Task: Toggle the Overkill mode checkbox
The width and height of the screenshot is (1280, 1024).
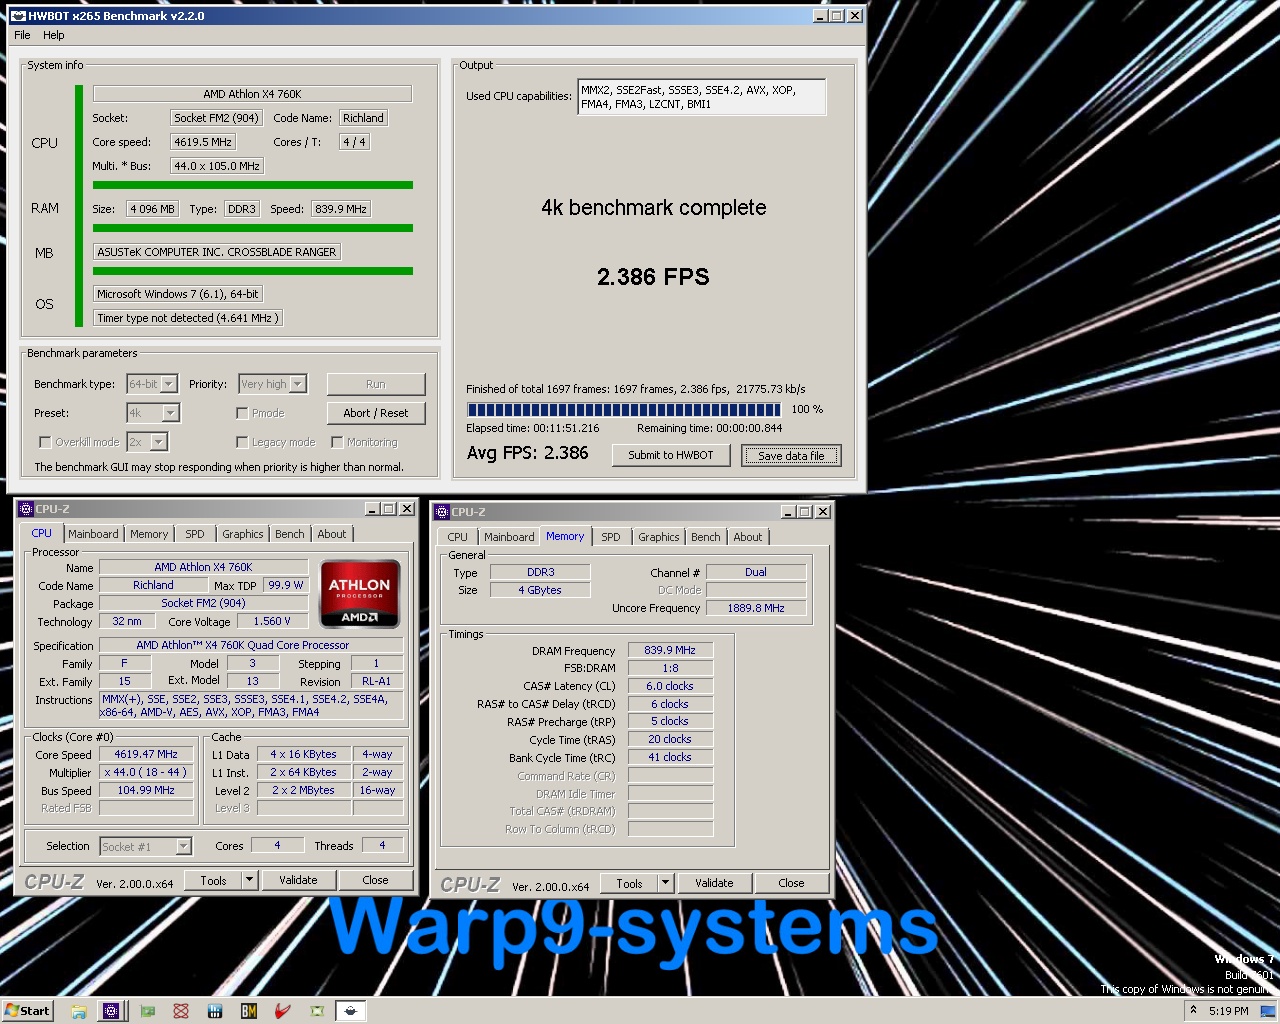Action: (45, 442)
